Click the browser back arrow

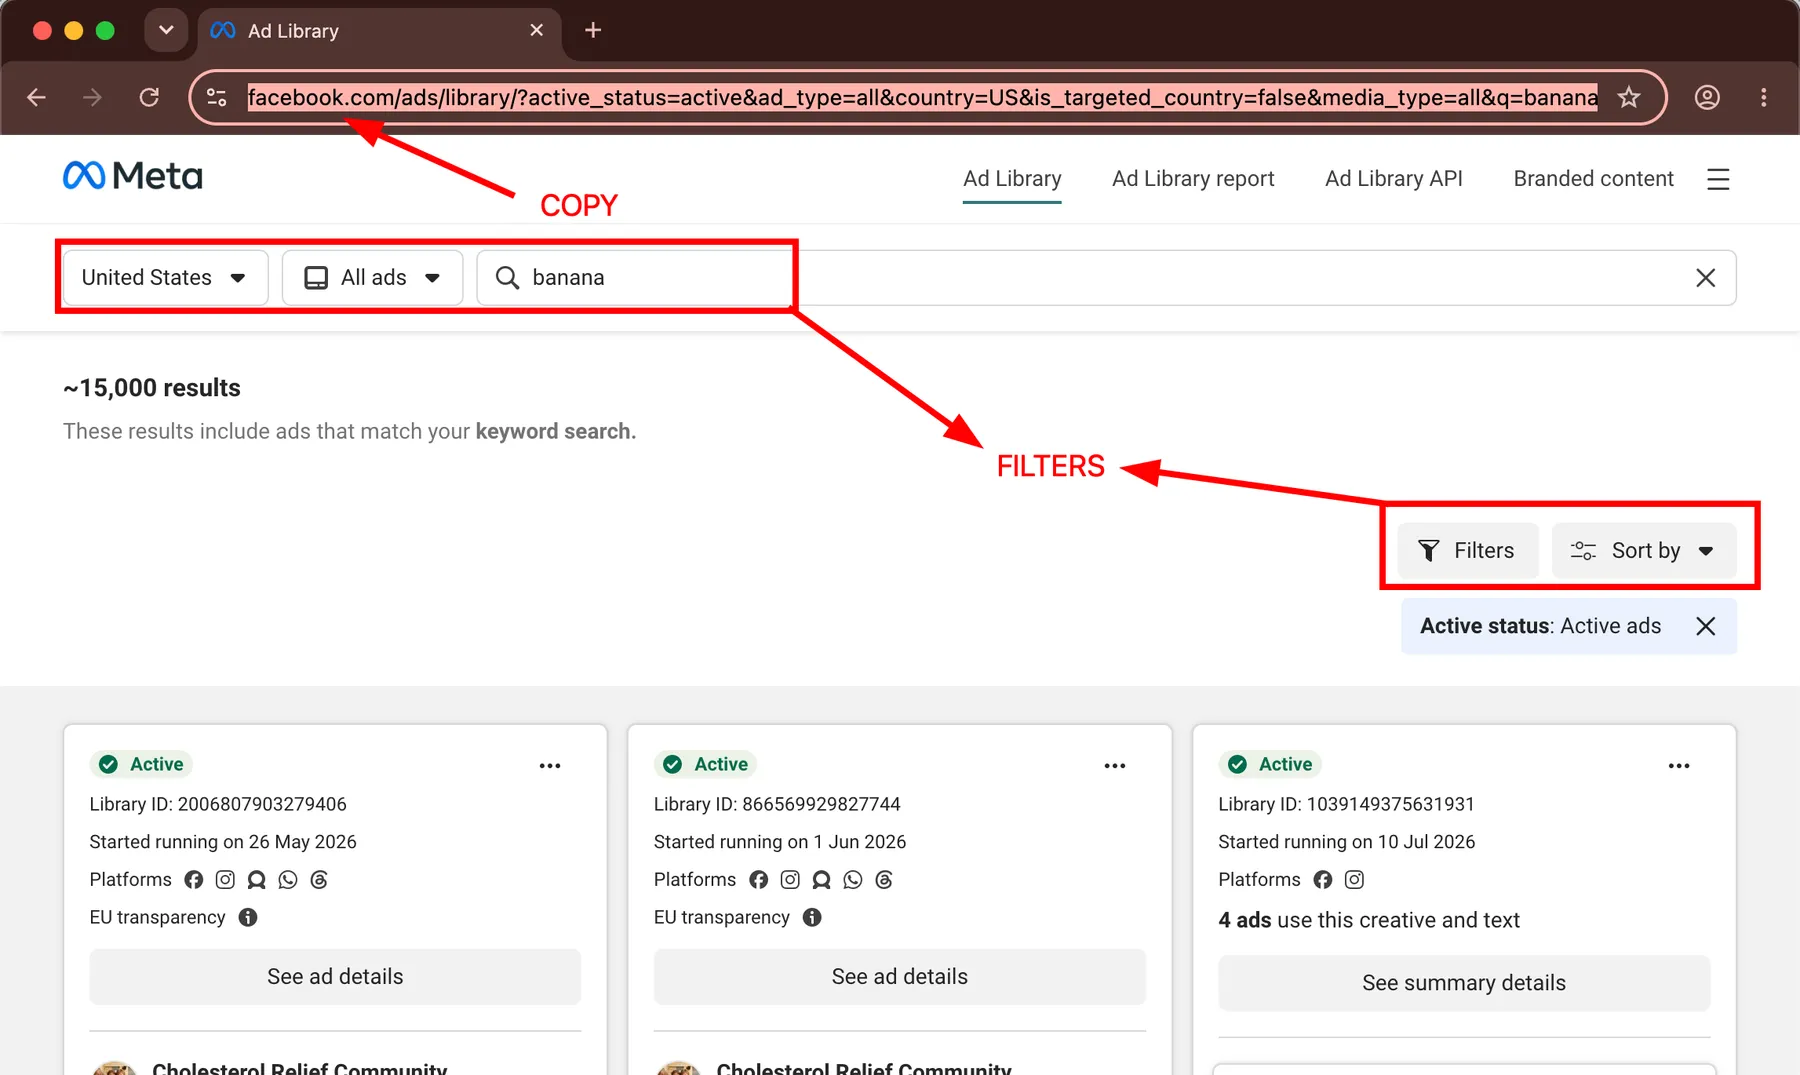click(x=37, y=97)
